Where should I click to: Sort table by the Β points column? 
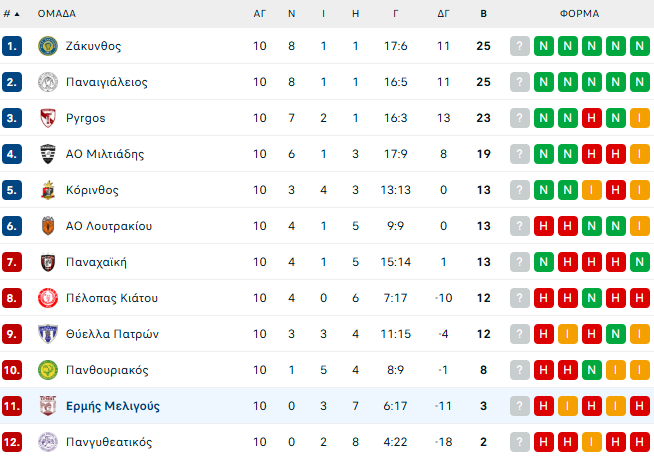[484, 14]
